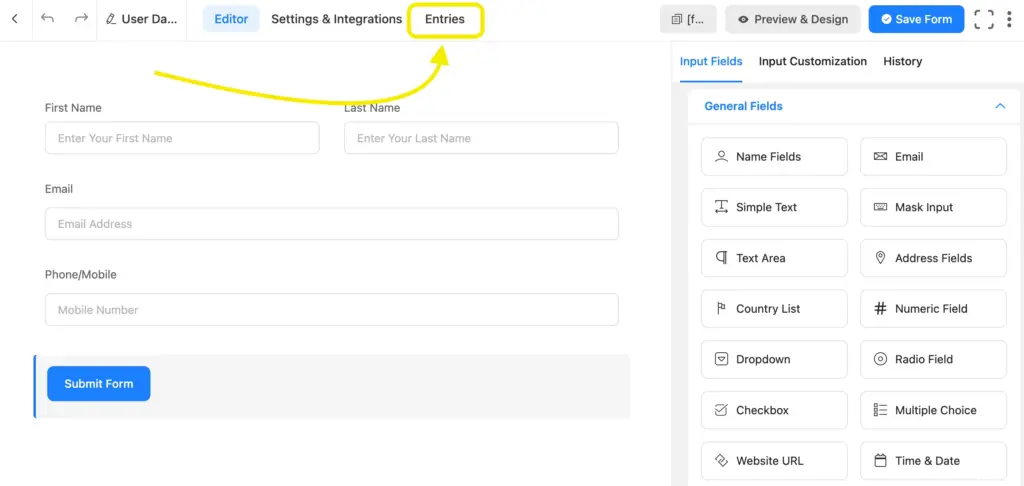Add the Simple Text field
Viewport: 1024px width, 486px height.
(774, 207)
